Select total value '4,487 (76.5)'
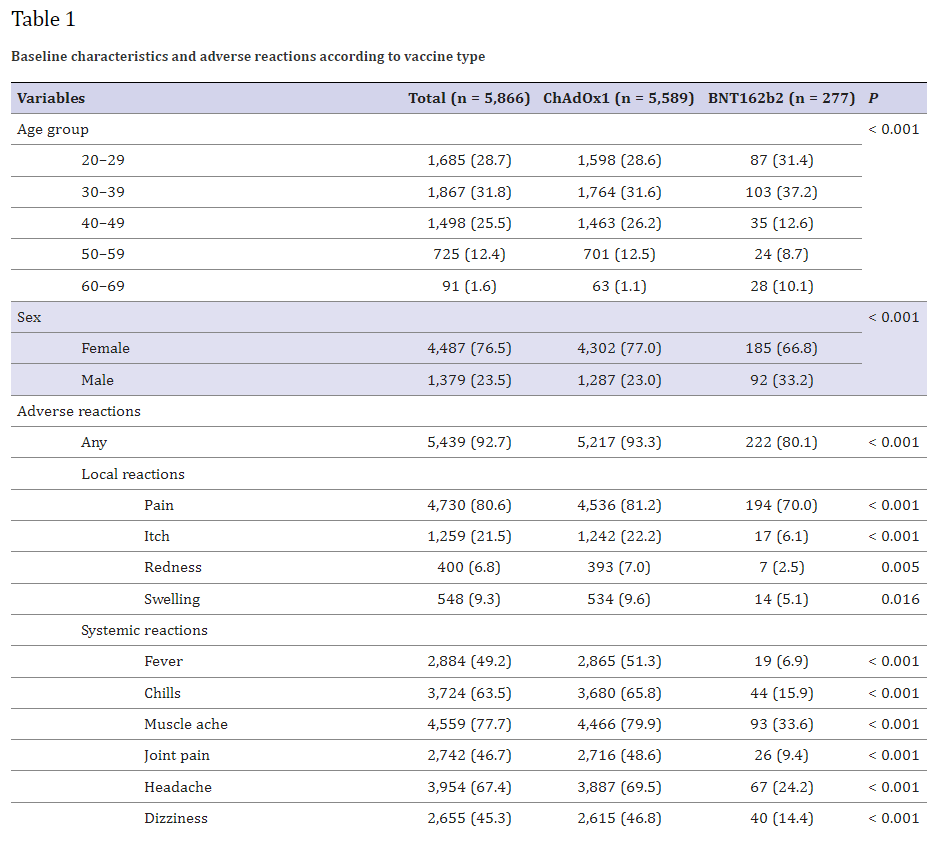Image resolution: width=939 pixels, height=841 pixels. pos(470,349)
